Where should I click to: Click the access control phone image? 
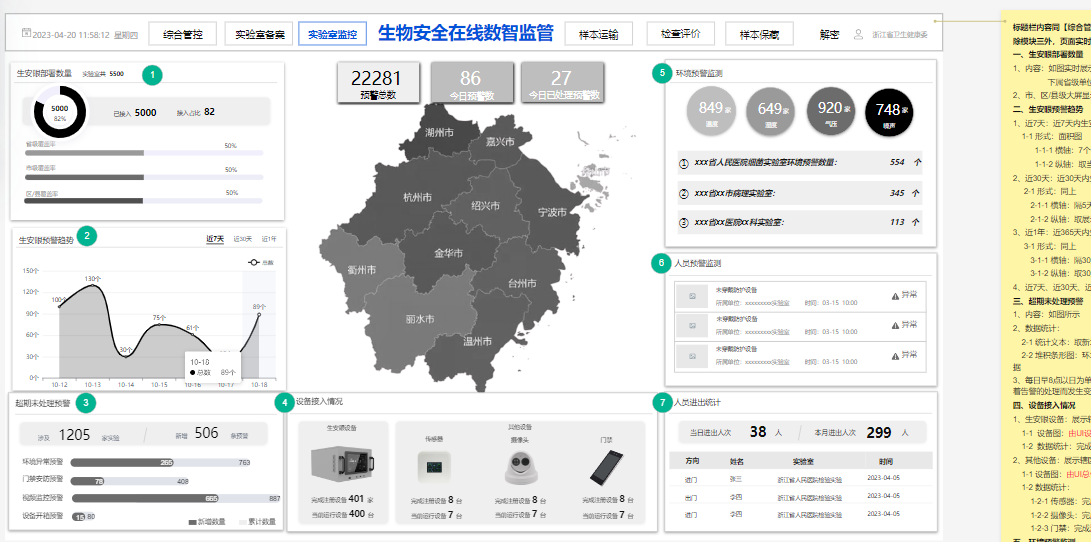coord(607,466)
